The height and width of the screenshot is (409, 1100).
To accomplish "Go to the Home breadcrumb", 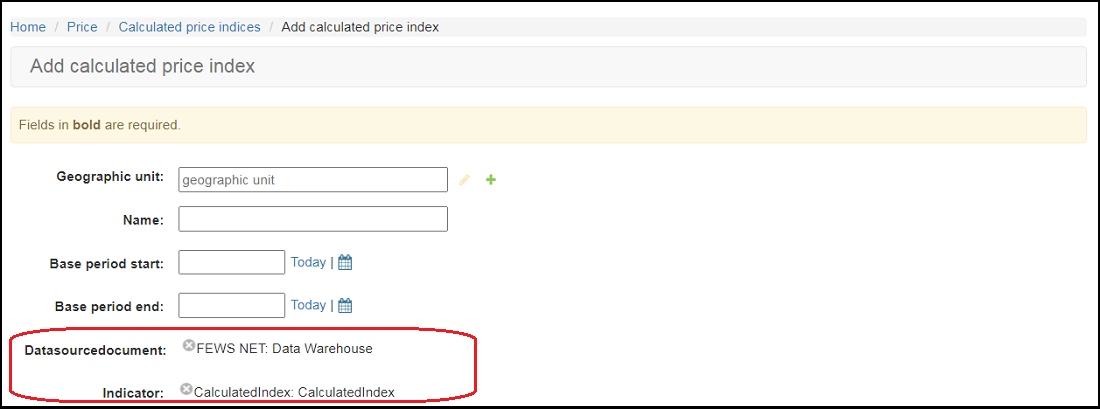I will 28,27.
